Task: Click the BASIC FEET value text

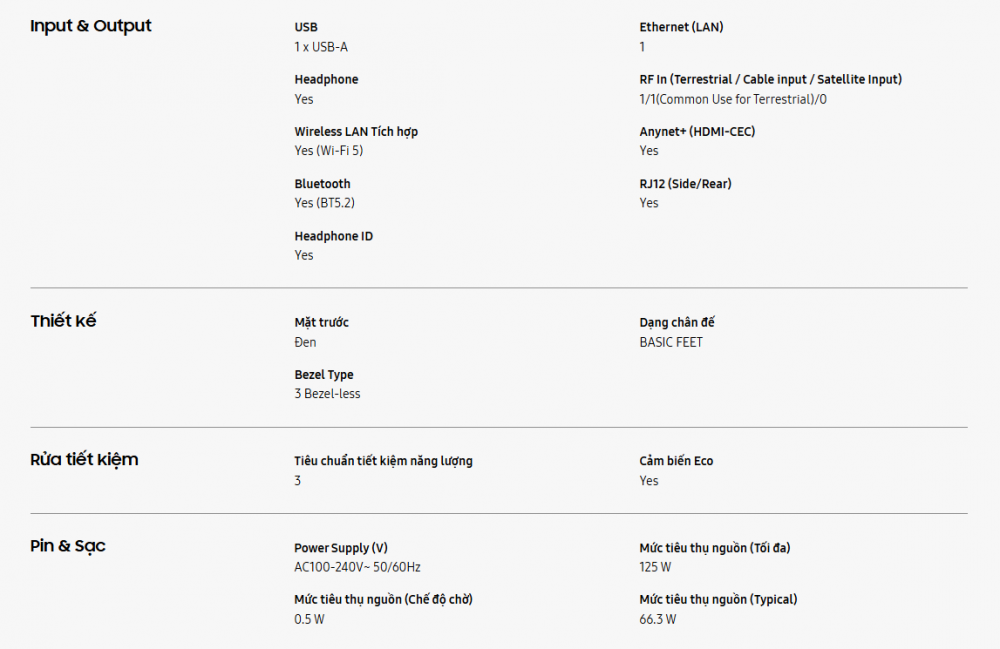Action: pyautogui.click(x=671, y=342)
